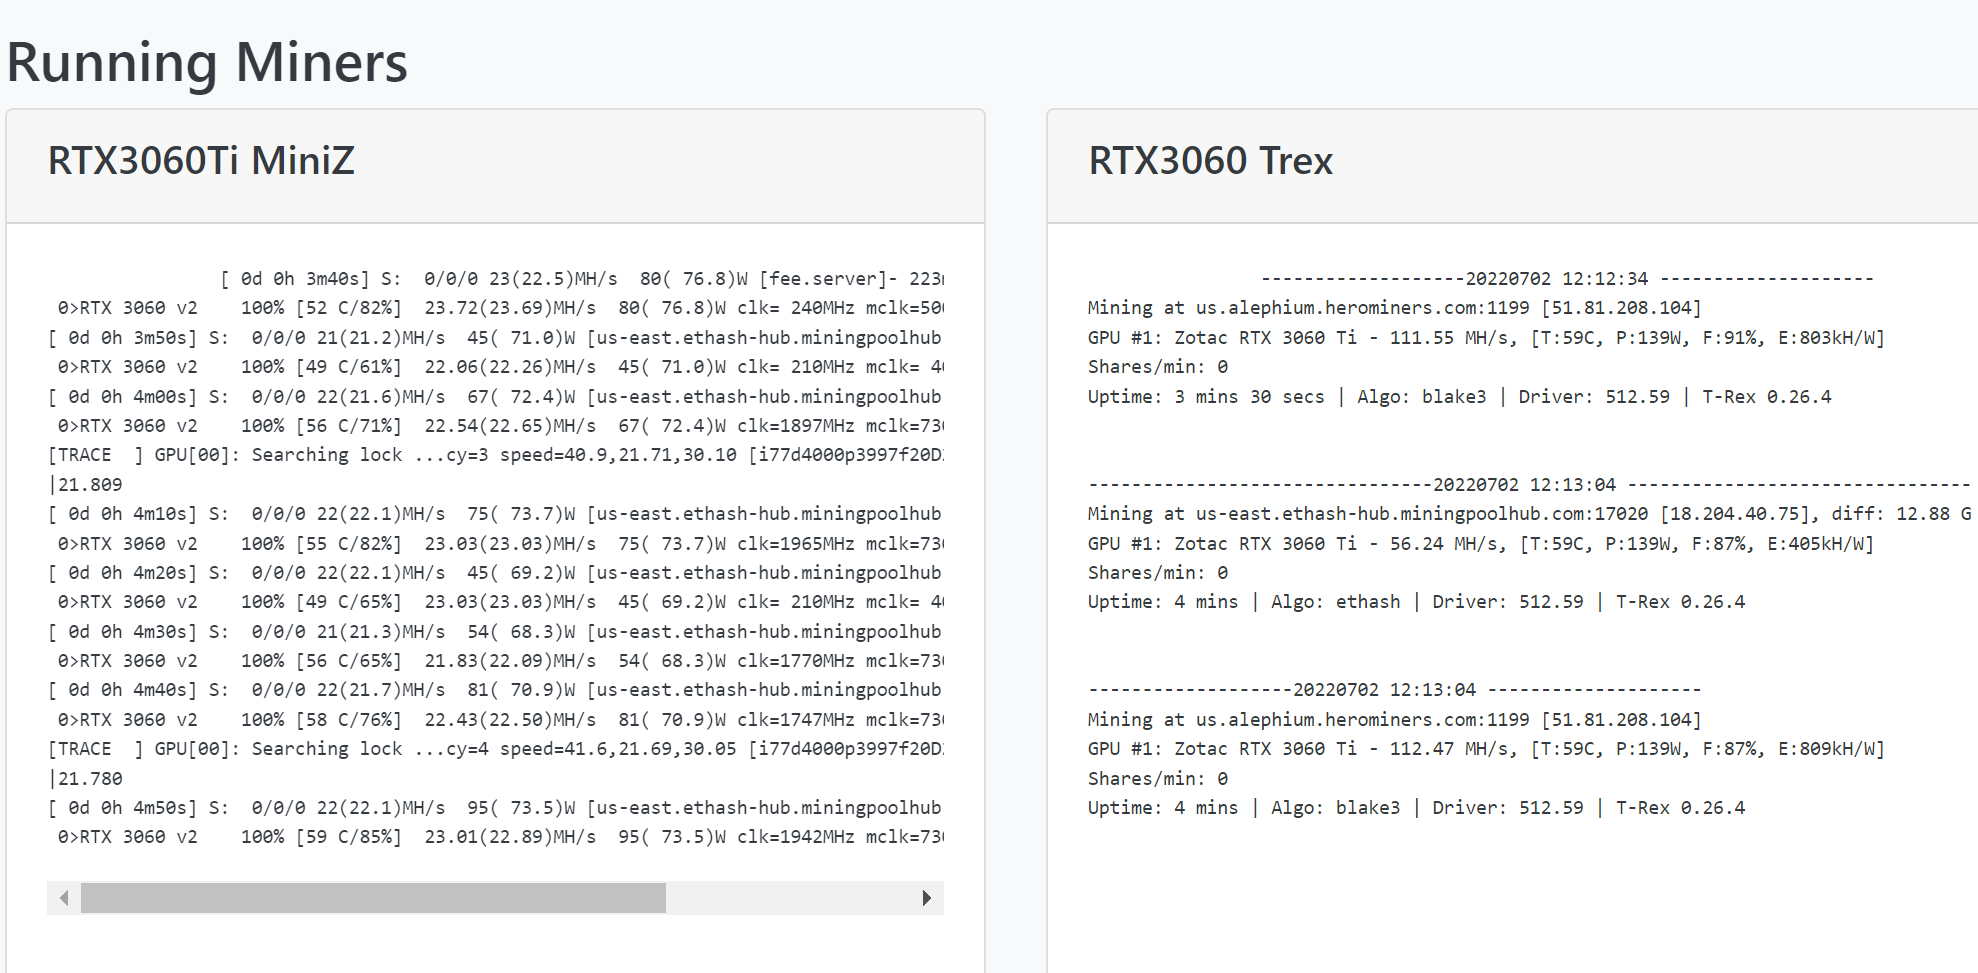Click the 'Mining at us-east.ethash-hub.miningpoolhub.com:17020' line
Viewport: 1978px width, 973px height.
(1530, 514)
